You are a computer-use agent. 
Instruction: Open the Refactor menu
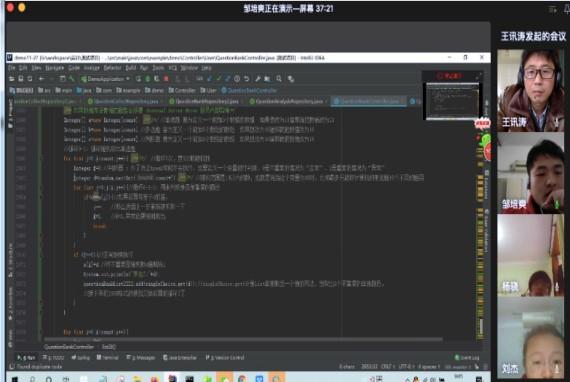click(x=112, y=68)
